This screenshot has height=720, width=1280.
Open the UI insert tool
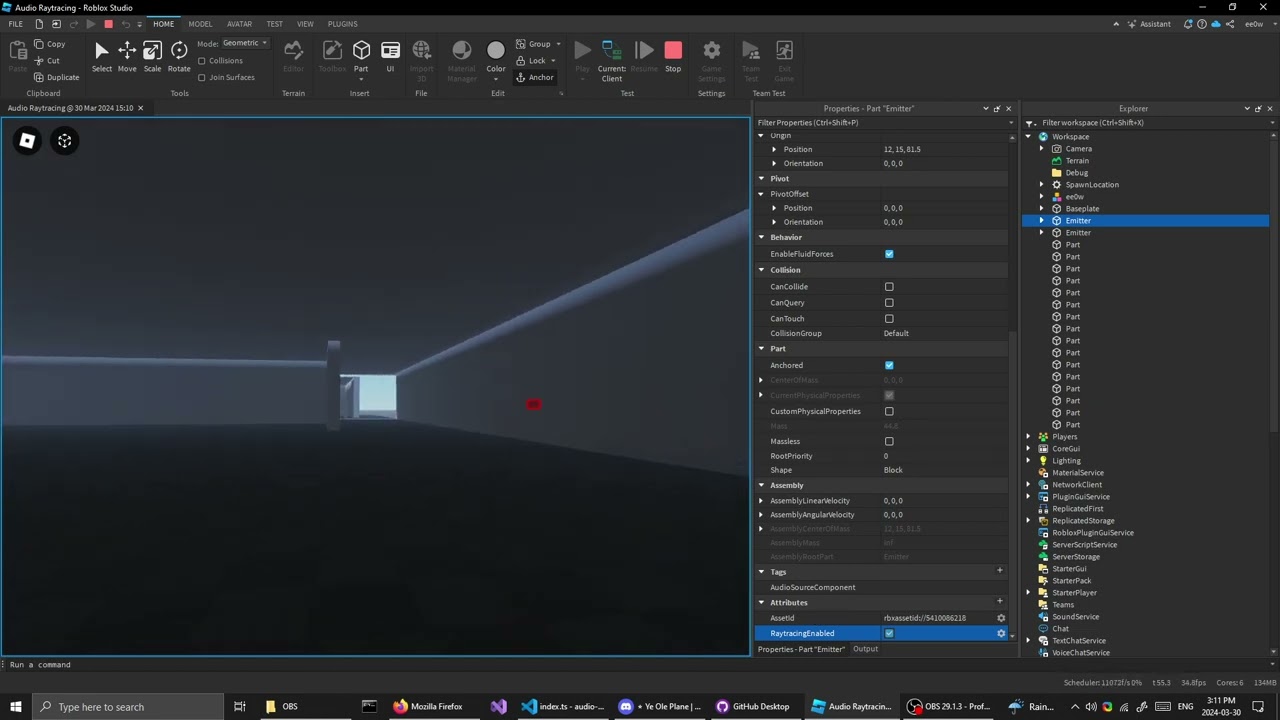390,56
